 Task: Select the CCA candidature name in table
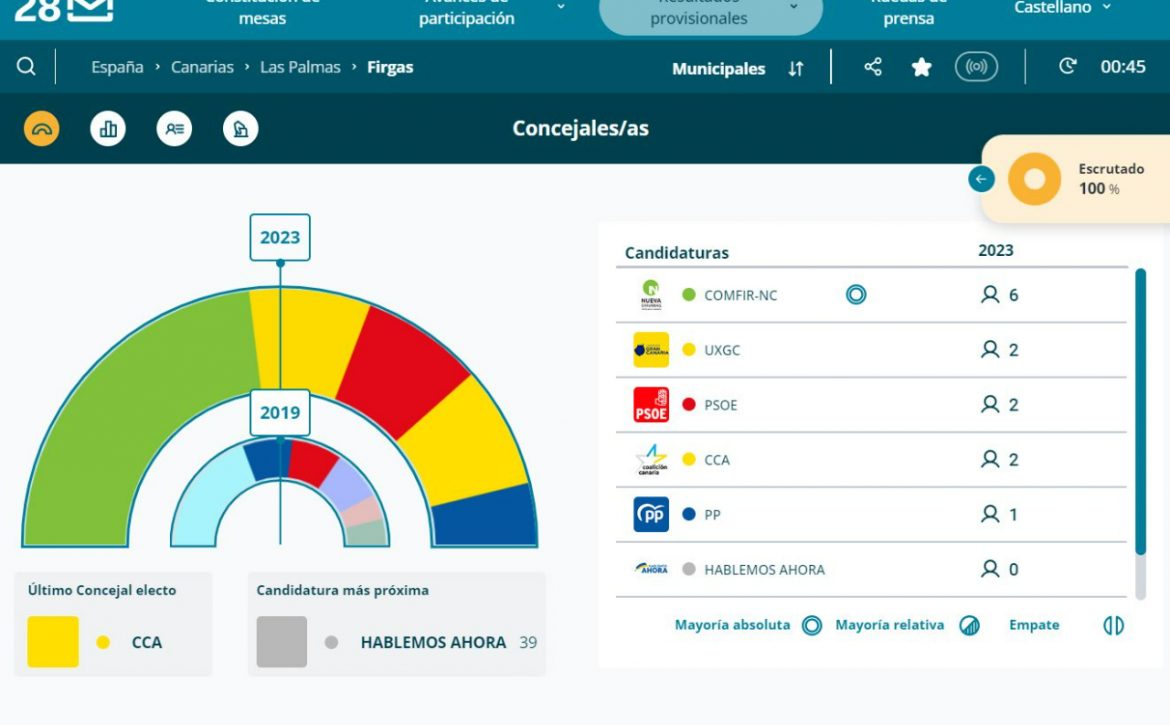click(716, 460)
